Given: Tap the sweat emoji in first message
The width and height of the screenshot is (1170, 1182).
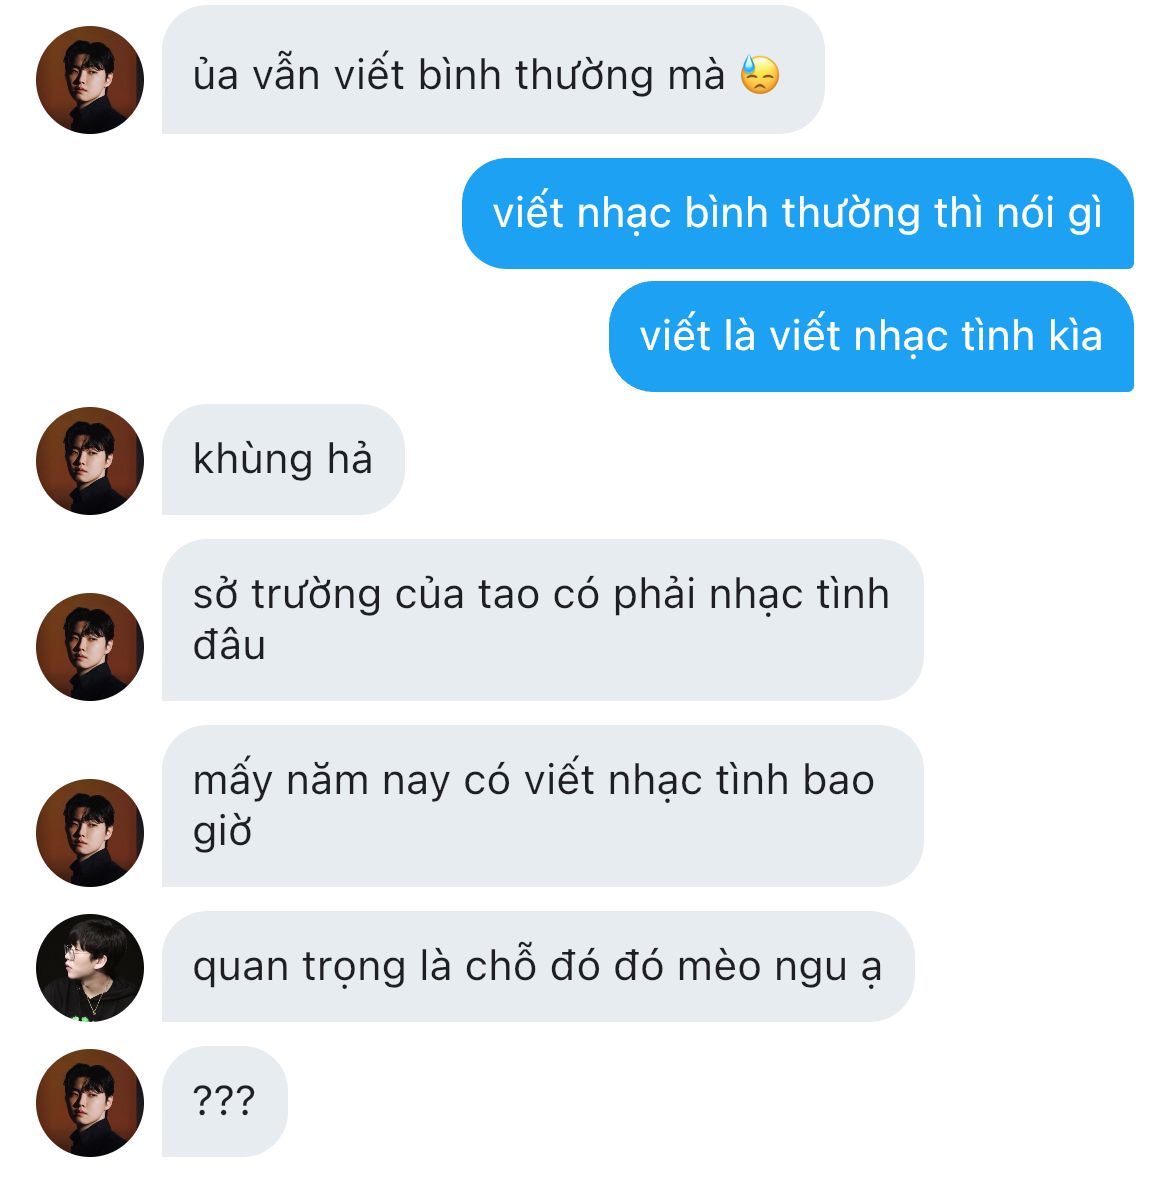Looking at the screenshot, I should (x=759, y=75).
